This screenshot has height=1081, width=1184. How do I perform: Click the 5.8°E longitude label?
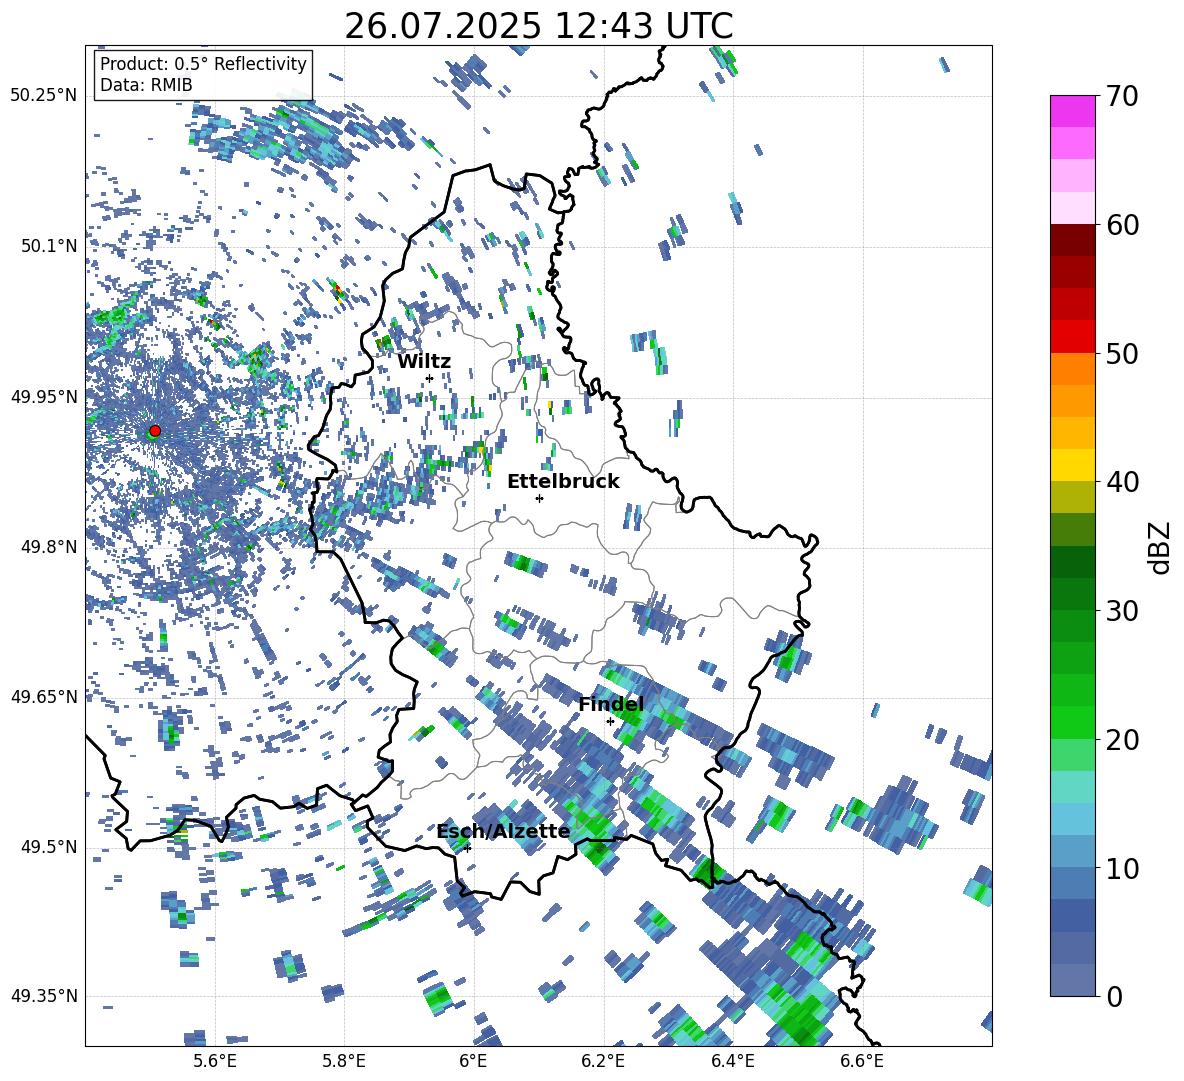click(x=344, y=1061)
